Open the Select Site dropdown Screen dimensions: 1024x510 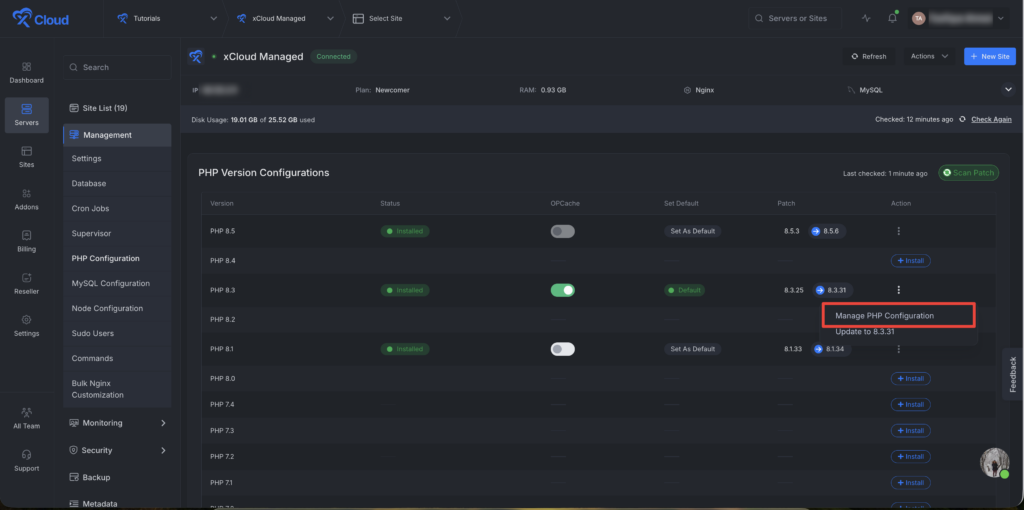pos(402,18)
